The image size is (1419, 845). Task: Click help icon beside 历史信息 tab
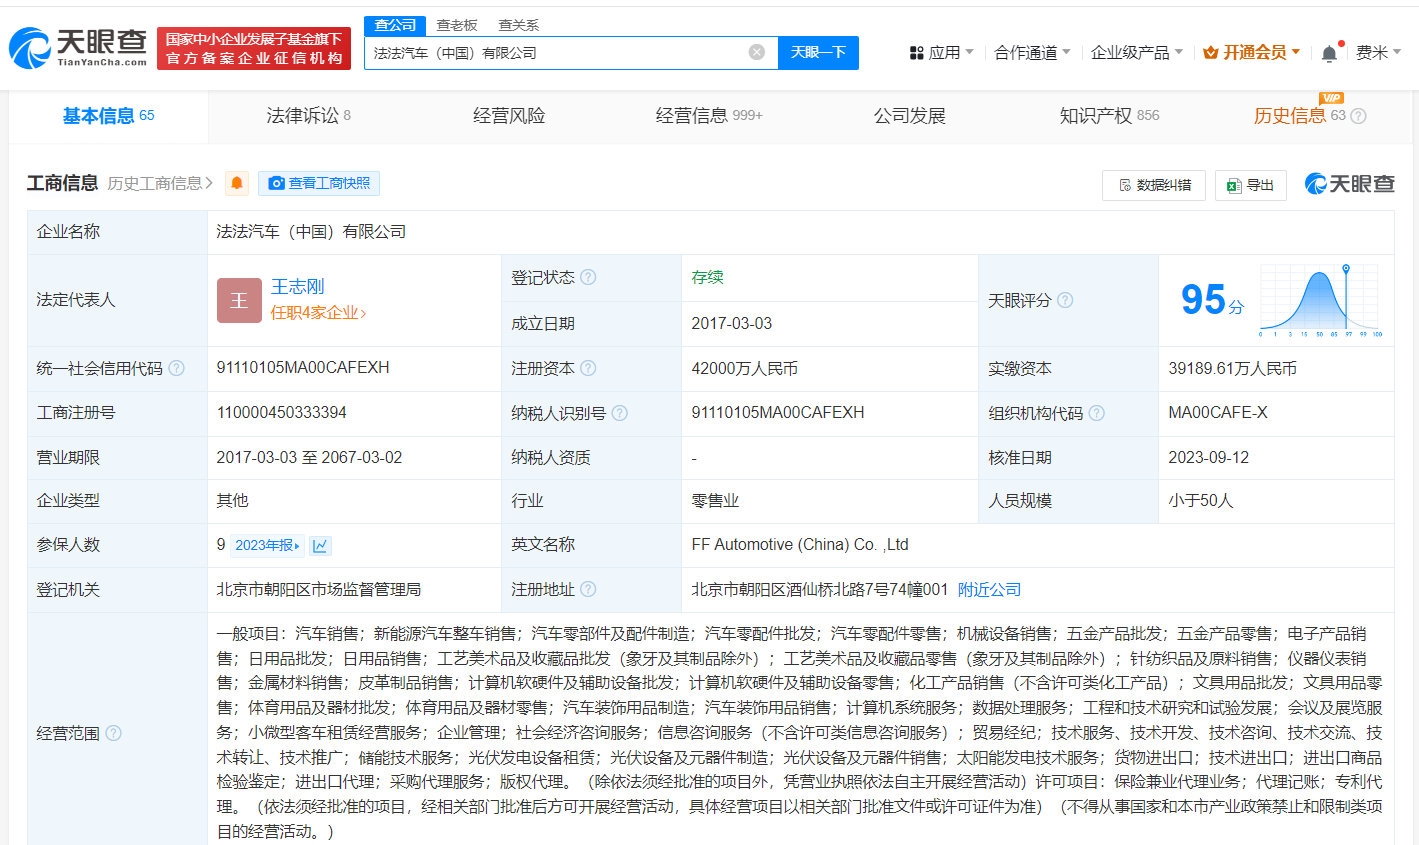1358,116
